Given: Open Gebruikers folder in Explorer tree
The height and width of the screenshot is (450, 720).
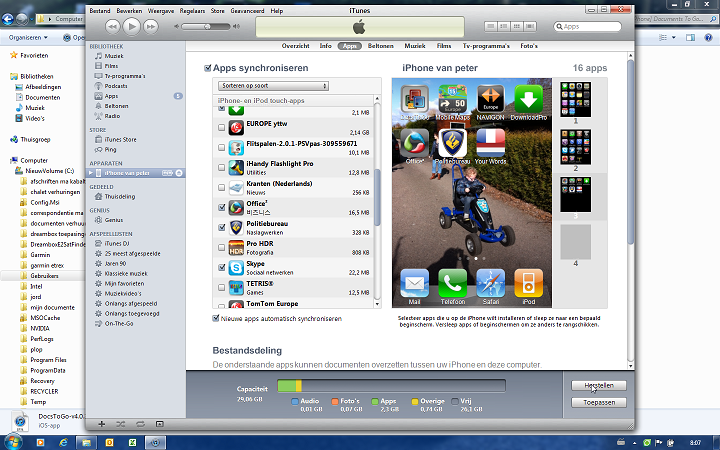Looking at the screenshot, I should point(44,276).
